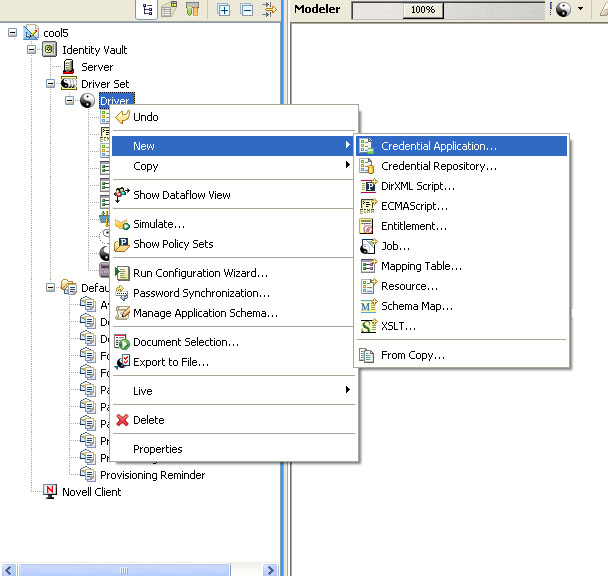The width and height of the screenshot is (608, 576).
Task: Open Properties from the context menu
Action: click(x=157, y=449)
